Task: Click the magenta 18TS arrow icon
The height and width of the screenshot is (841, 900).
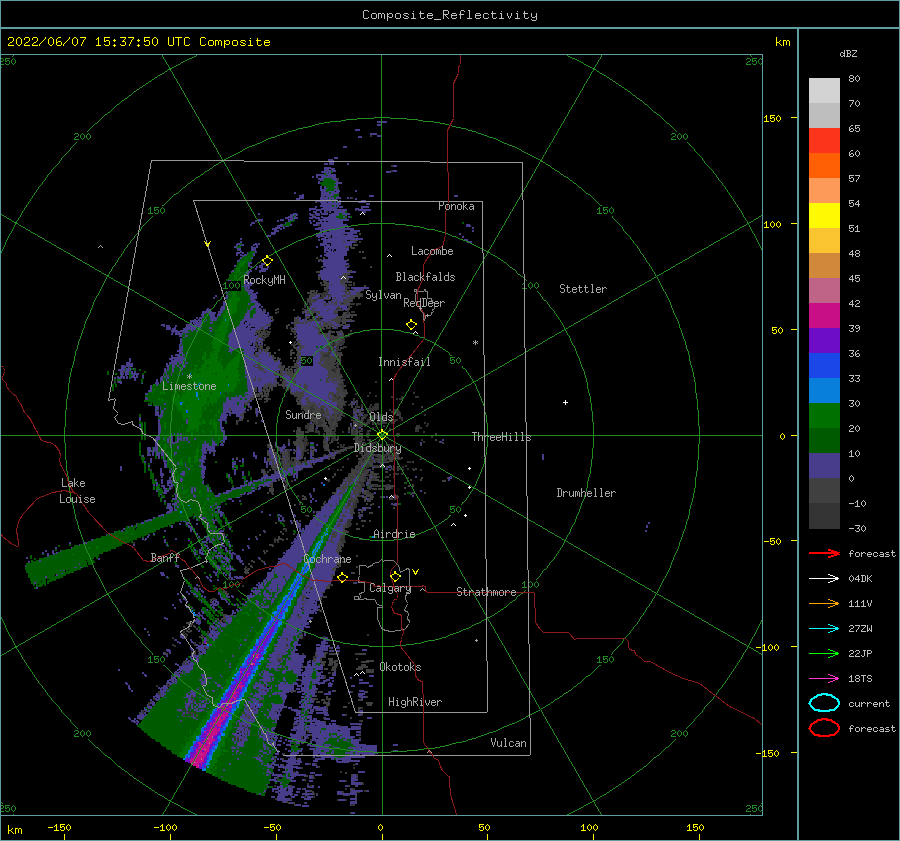Action: pos(824,679)
